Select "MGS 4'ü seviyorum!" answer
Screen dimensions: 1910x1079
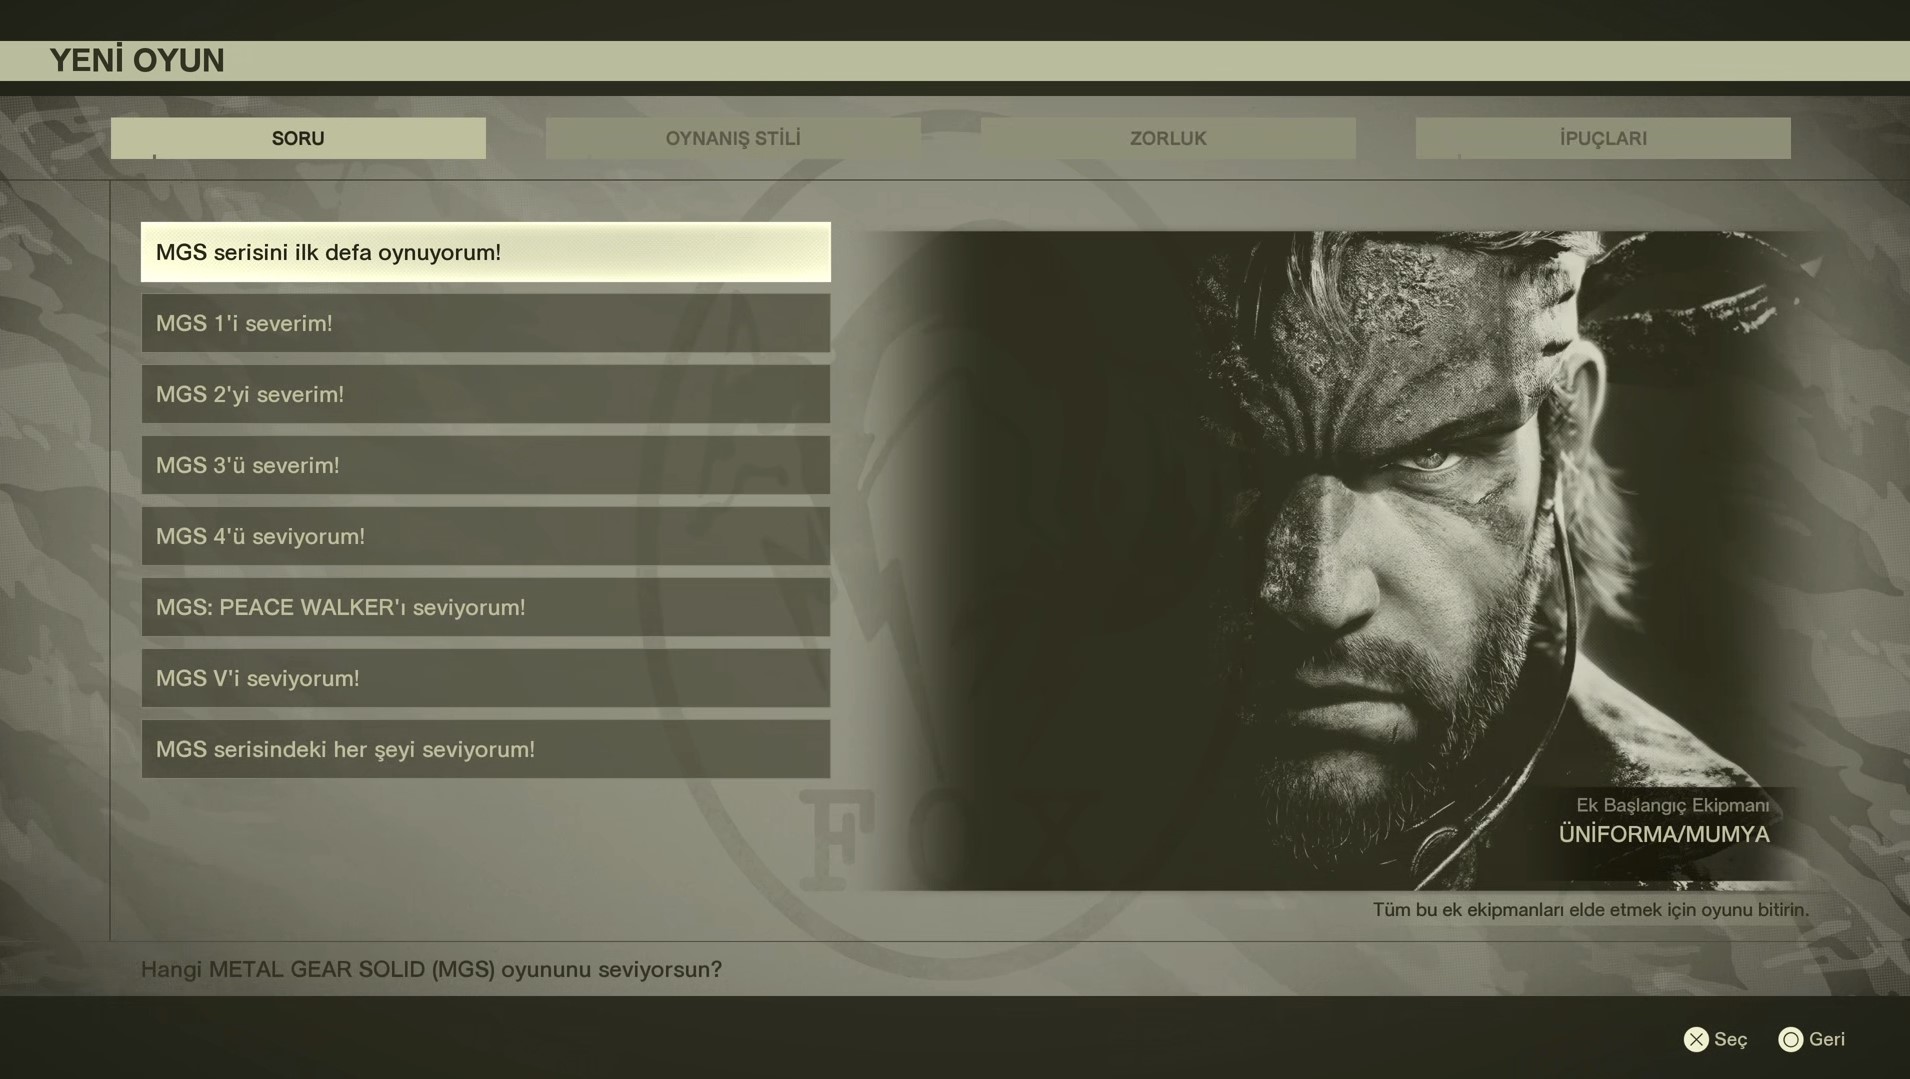pos(485,536)
